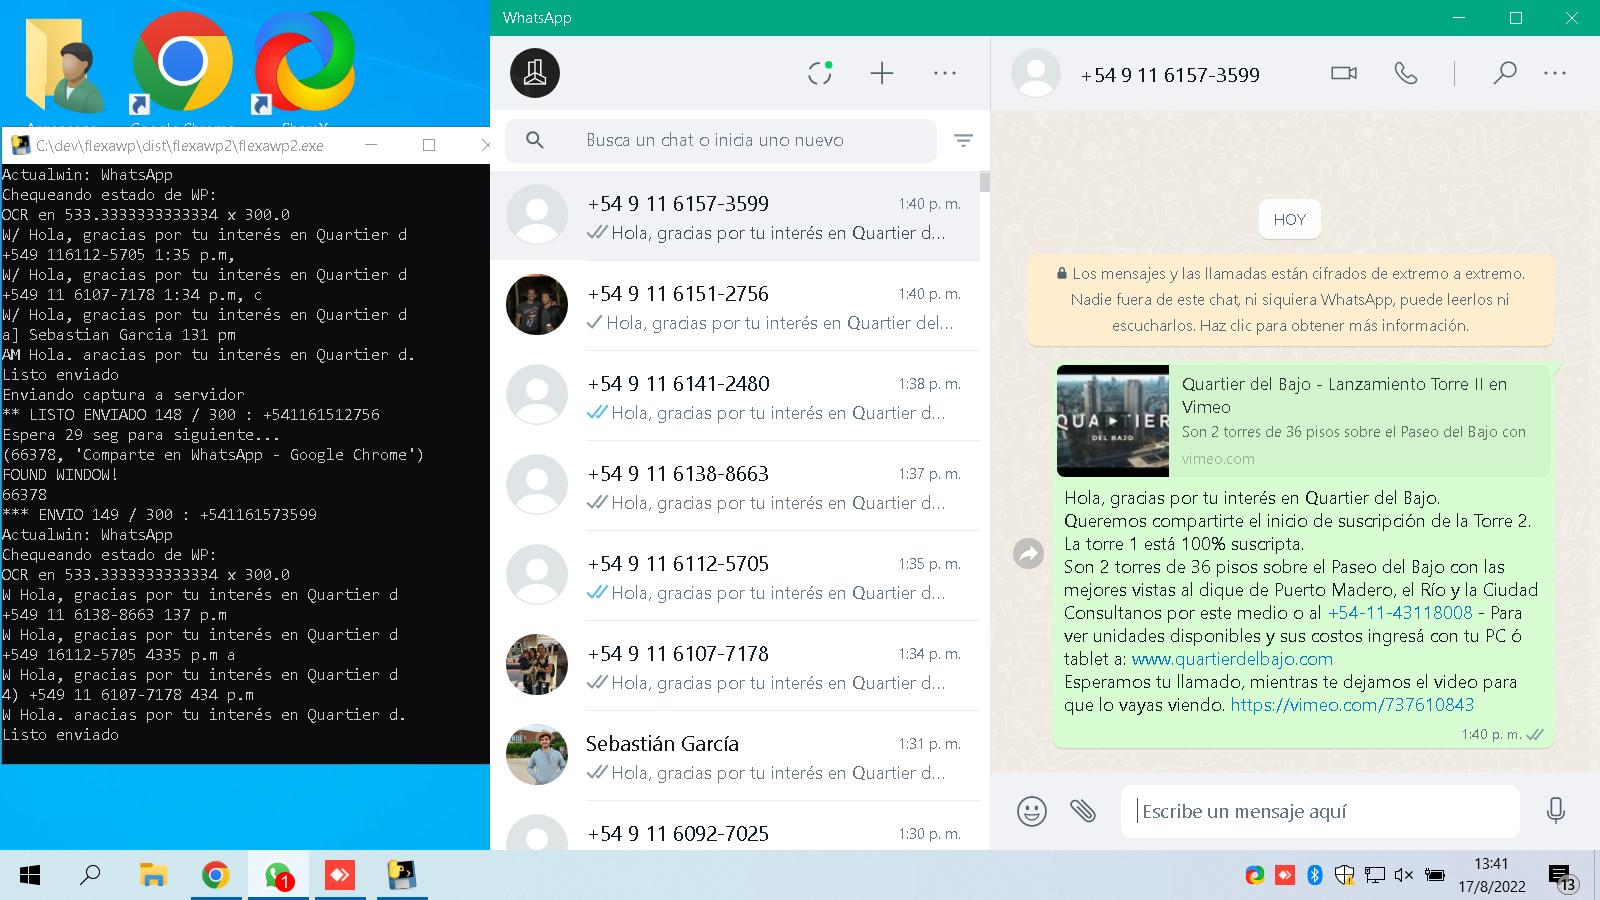Select first chat +54 9 11 6157-3599
Viewport: 1600px width, 900px height.
pos(735,216)
